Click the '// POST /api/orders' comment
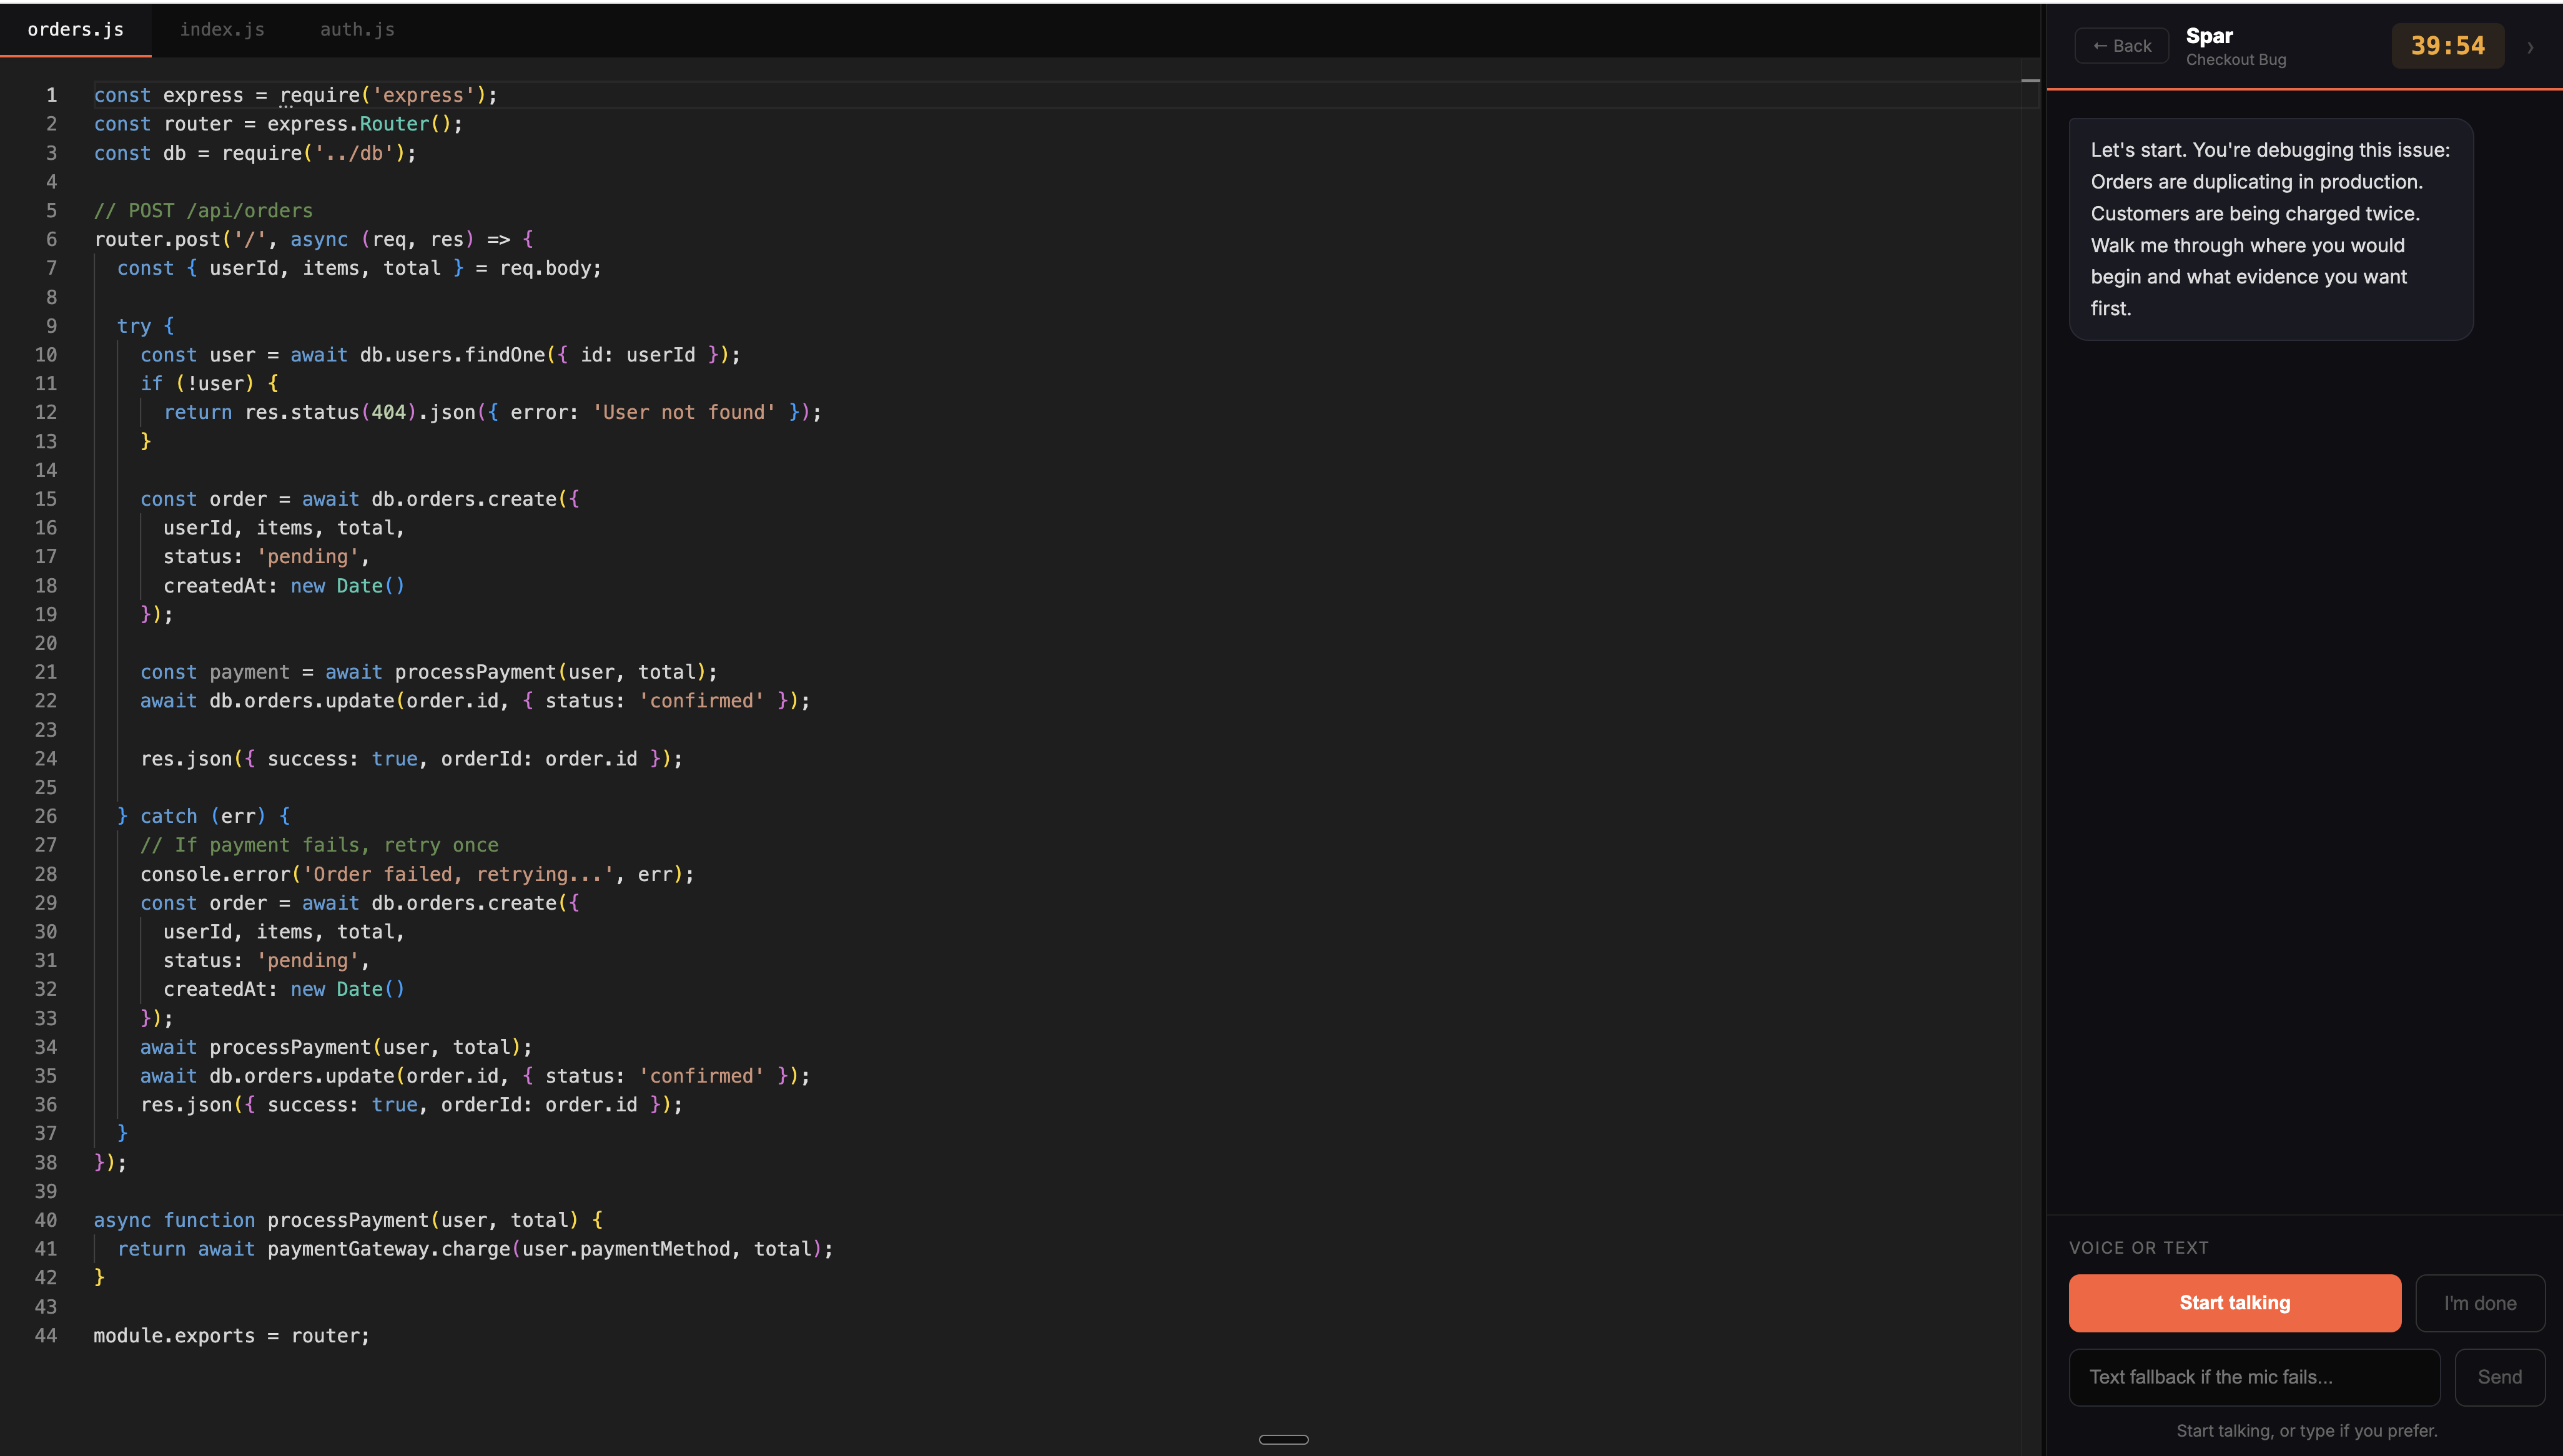 [203, 211]
